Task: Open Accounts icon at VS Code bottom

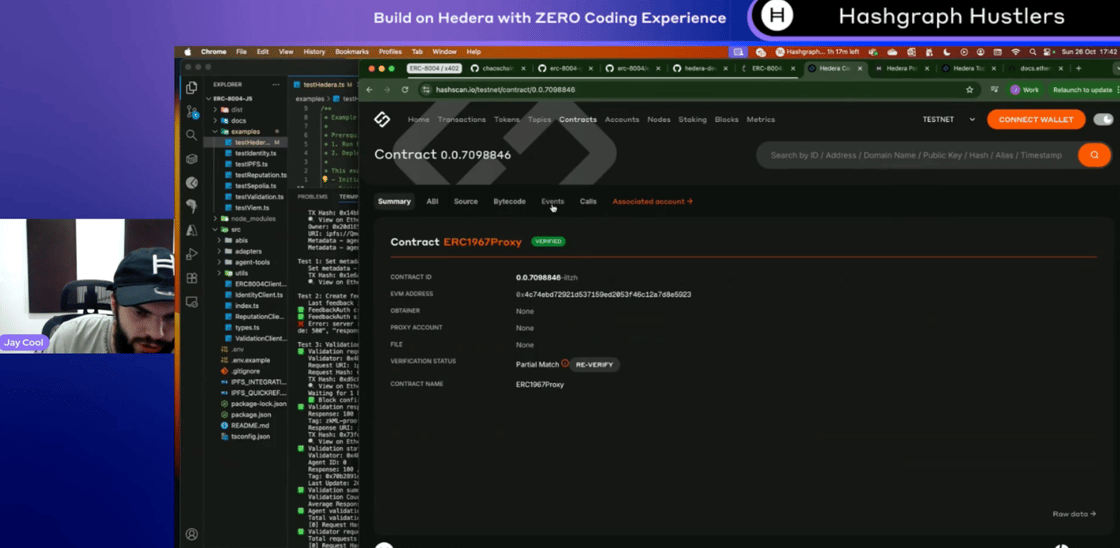Action: click(191, 534)
